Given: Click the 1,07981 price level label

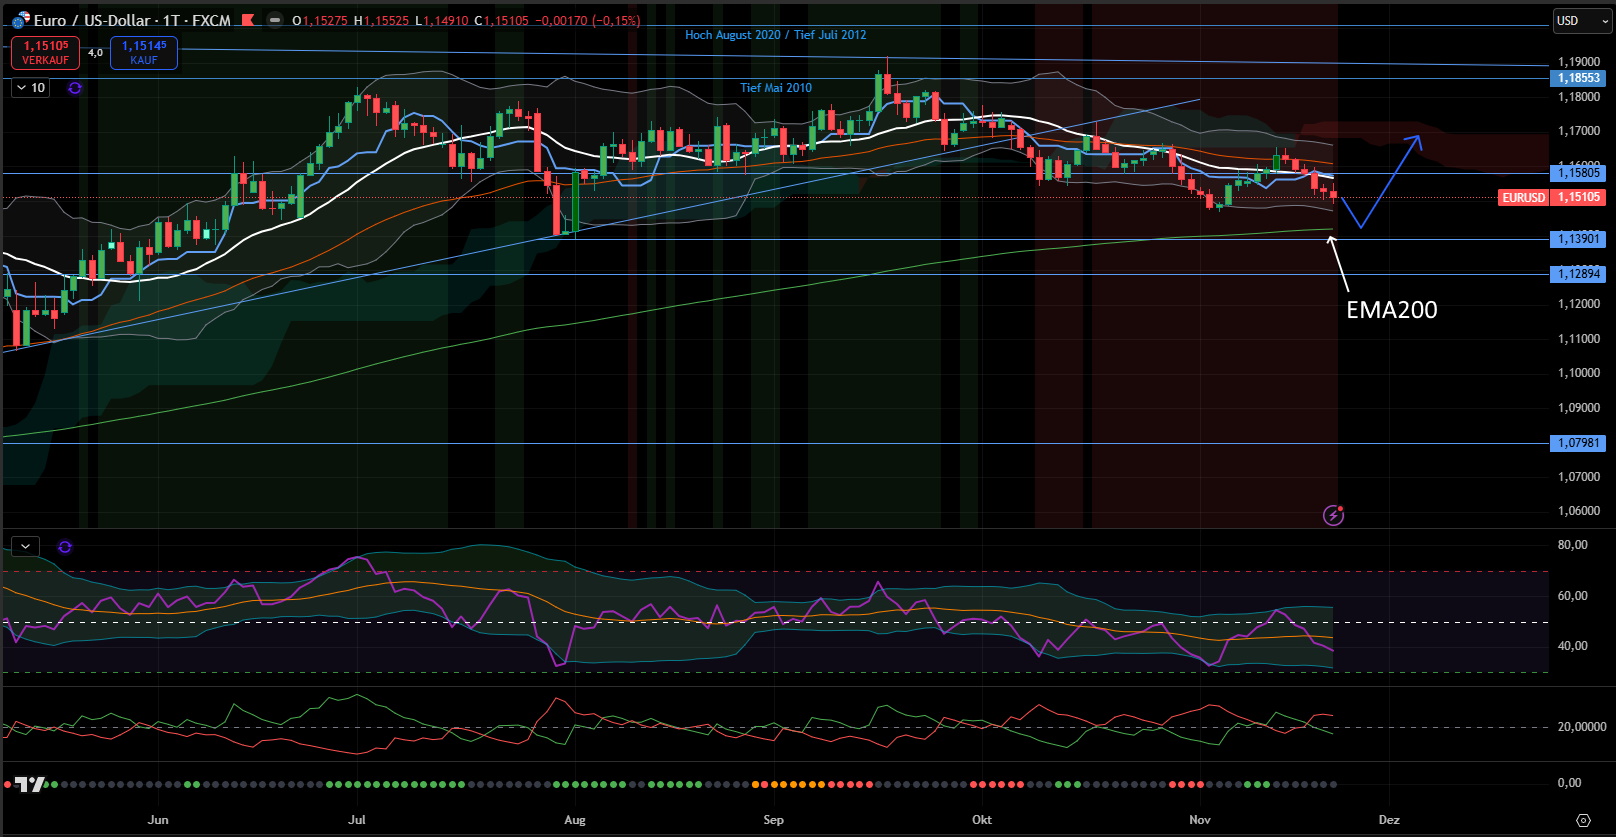Looking at the screenshot, I should coord(1578,443).
